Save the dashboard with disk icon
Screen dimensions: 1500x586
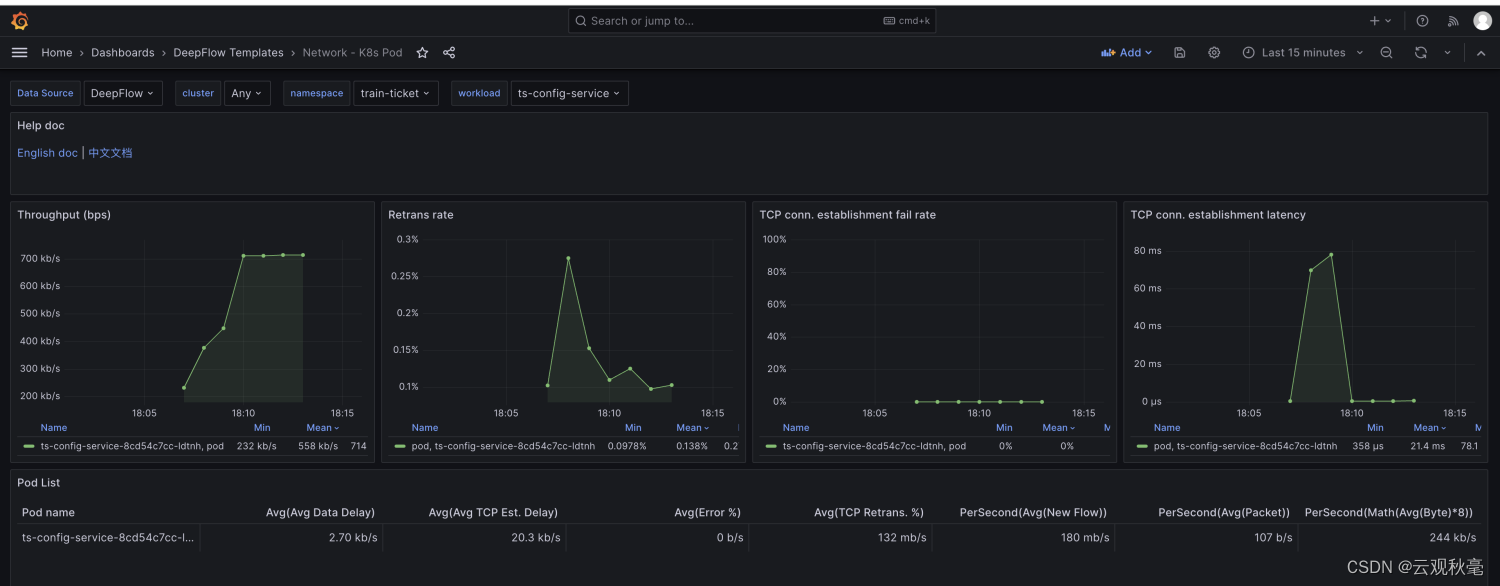click(x=1180, y=53)
